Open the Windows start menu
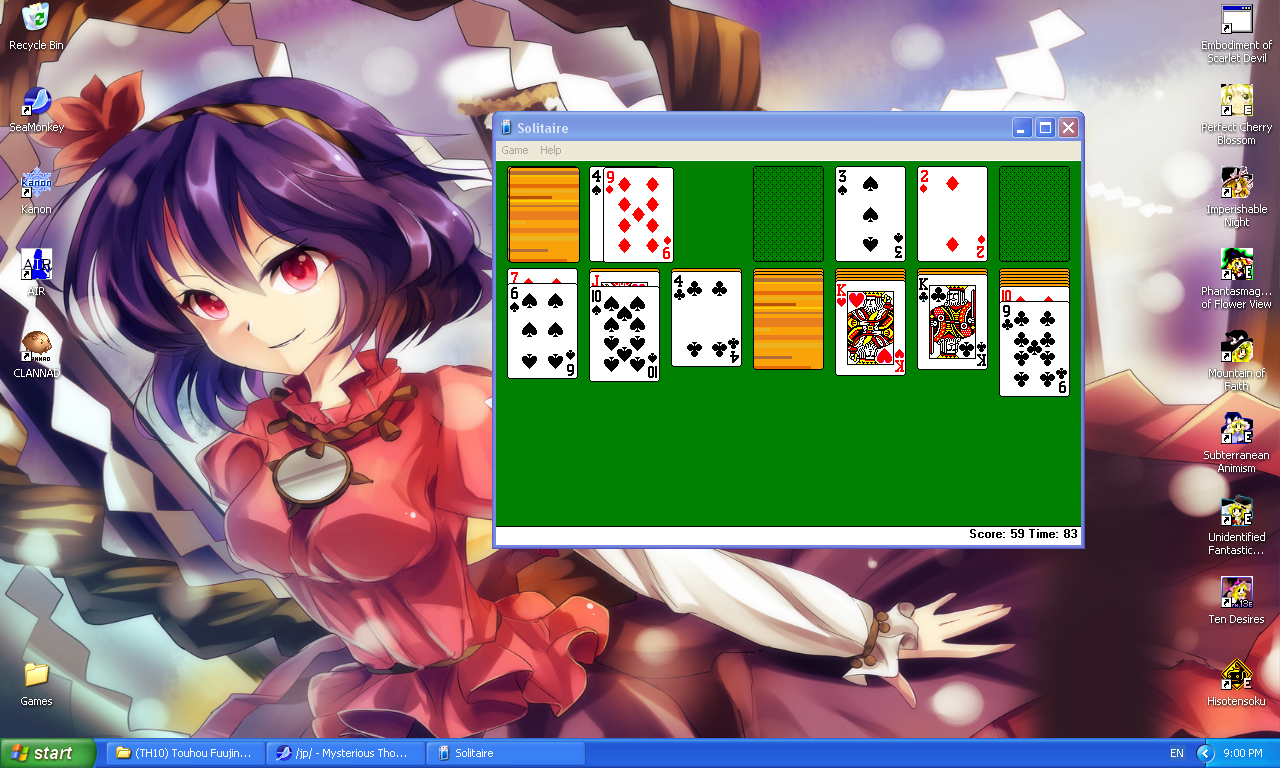The image size is (1280, 768). pyautogui.click(x=48, y=753)
